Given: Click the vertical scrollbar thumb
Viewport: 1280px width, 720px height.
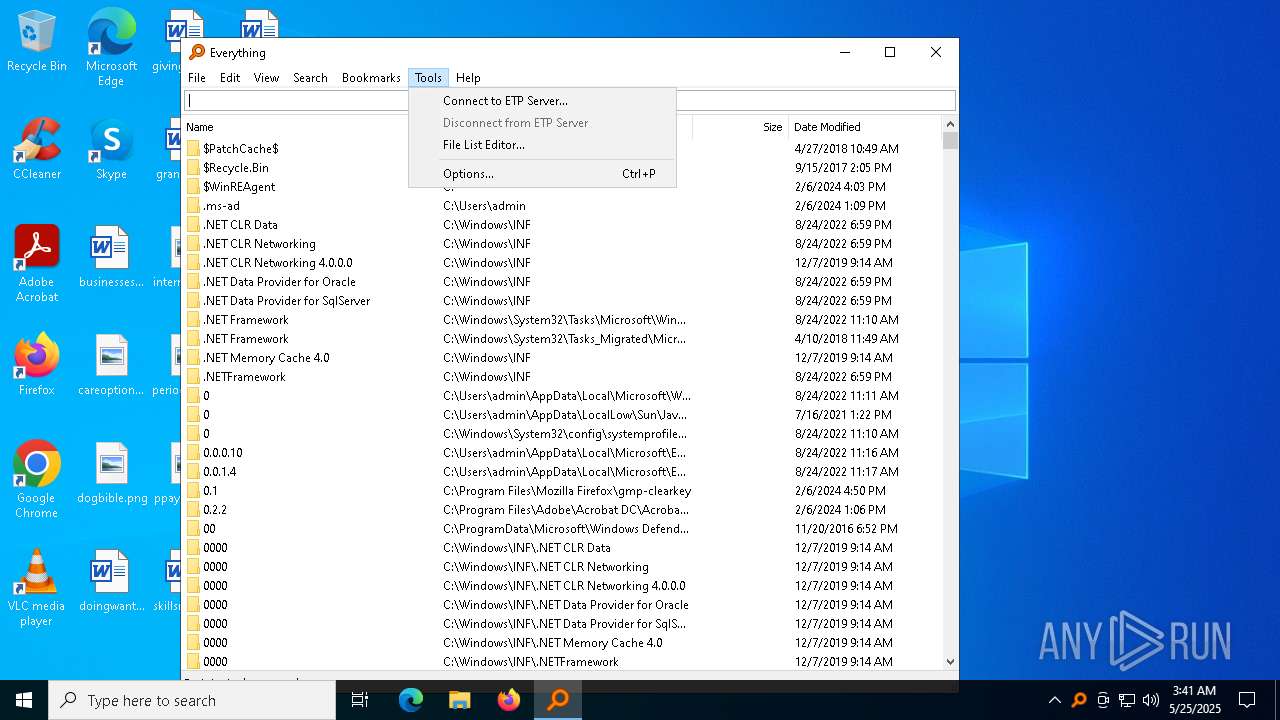Looking at the screenshot, I should click(x=950, y=140).
